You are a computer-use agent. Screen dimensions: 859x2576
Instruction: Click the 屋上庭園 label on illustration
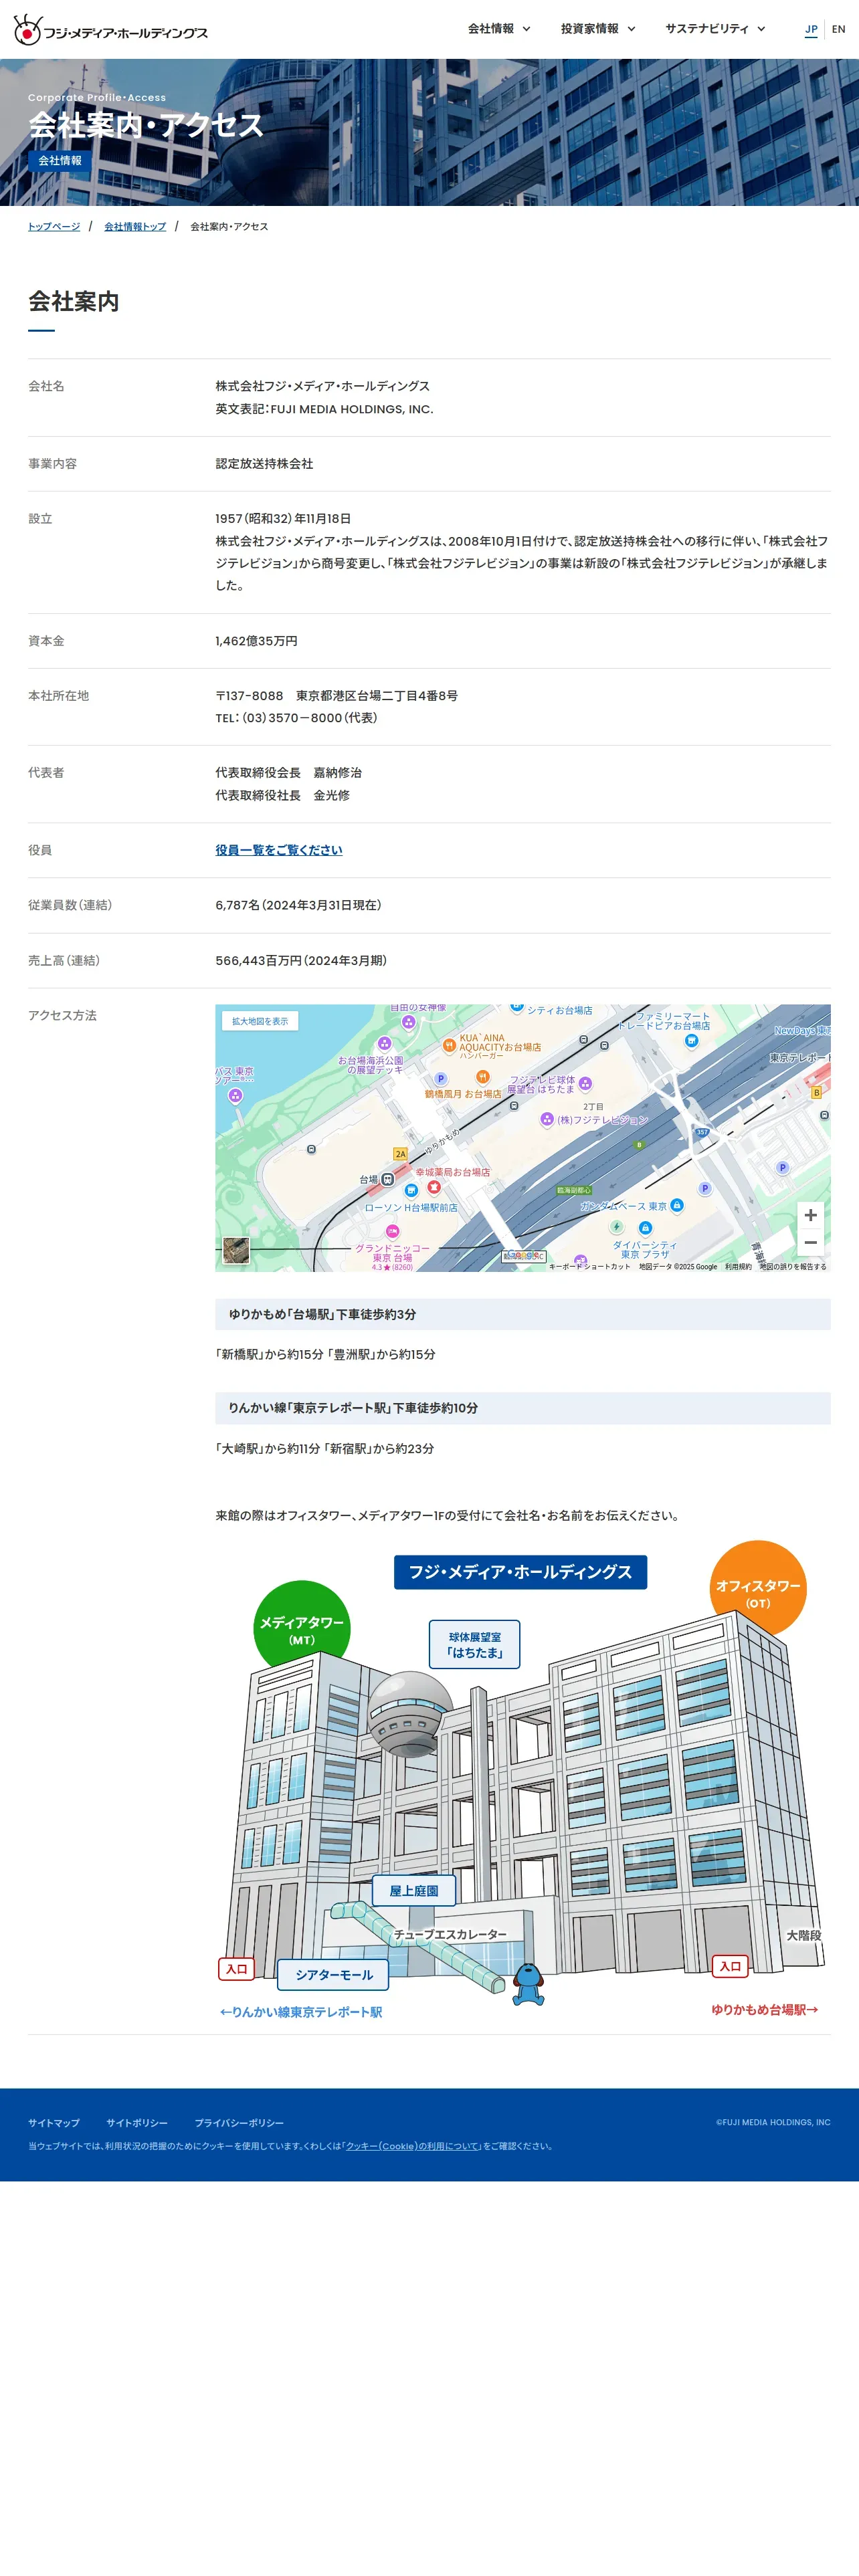[414, 1891]
